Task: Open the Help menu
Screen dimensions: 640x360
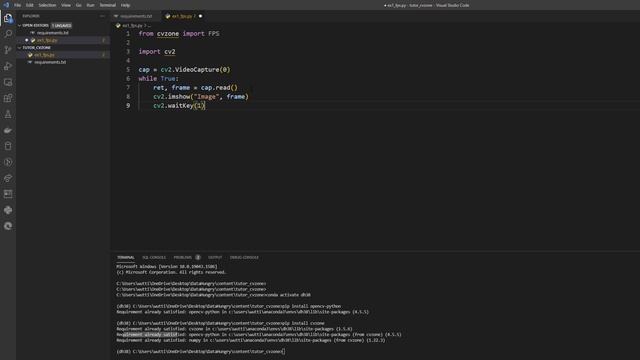Action: [125, 5]
